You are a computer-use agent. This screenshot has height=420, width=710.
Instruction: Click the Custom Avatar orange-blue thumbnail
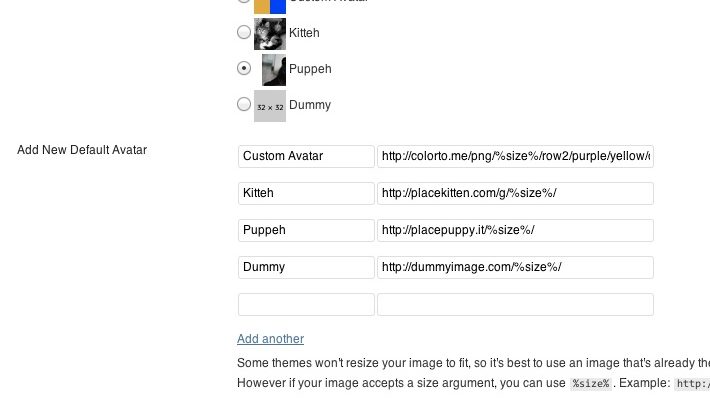pyautogui.click(x=270, y=5)
